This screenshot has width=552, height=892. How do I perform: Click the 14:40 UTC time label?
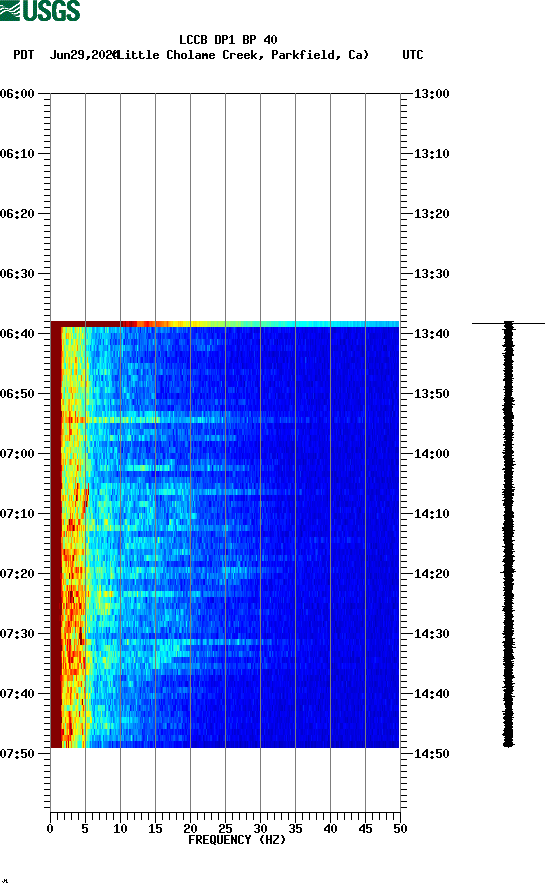431,693
